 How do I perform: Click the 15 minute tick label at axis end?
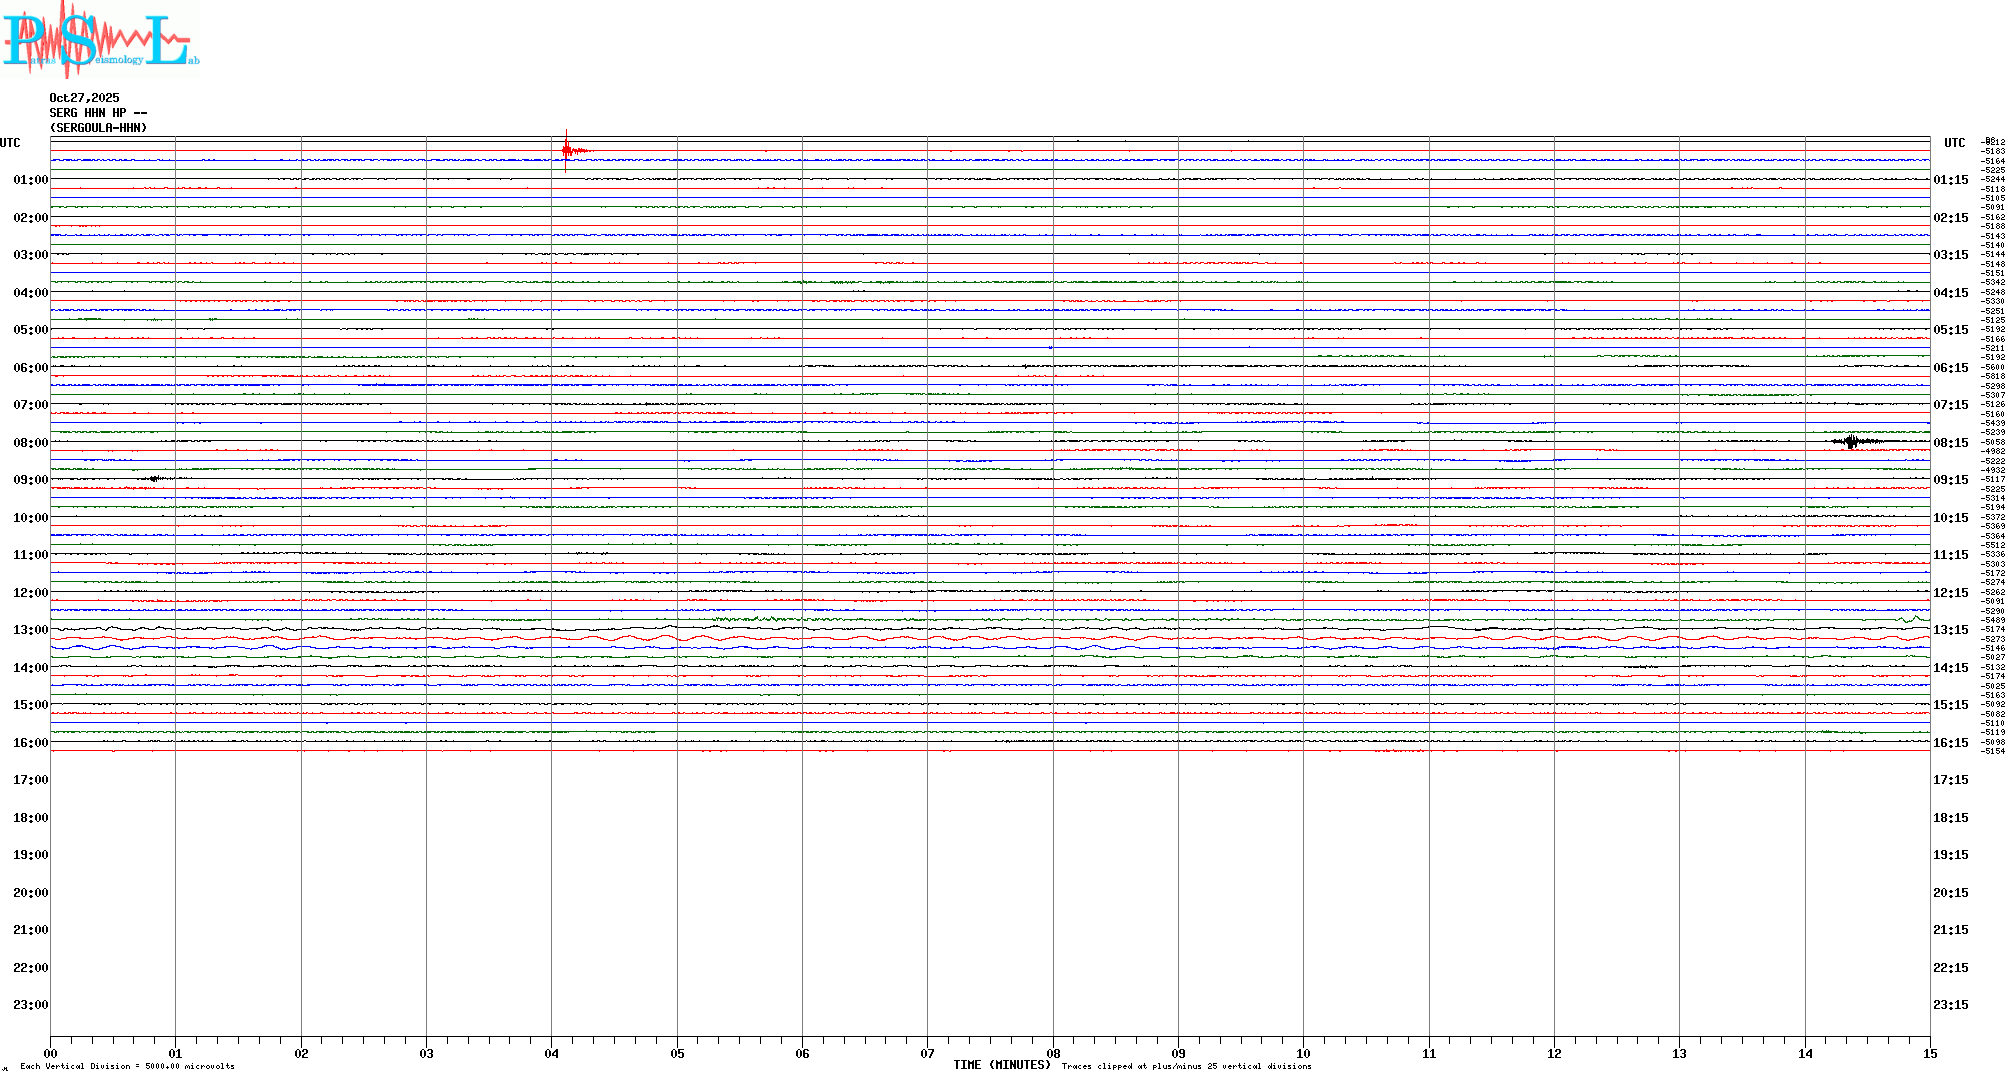(1929, 1053)
